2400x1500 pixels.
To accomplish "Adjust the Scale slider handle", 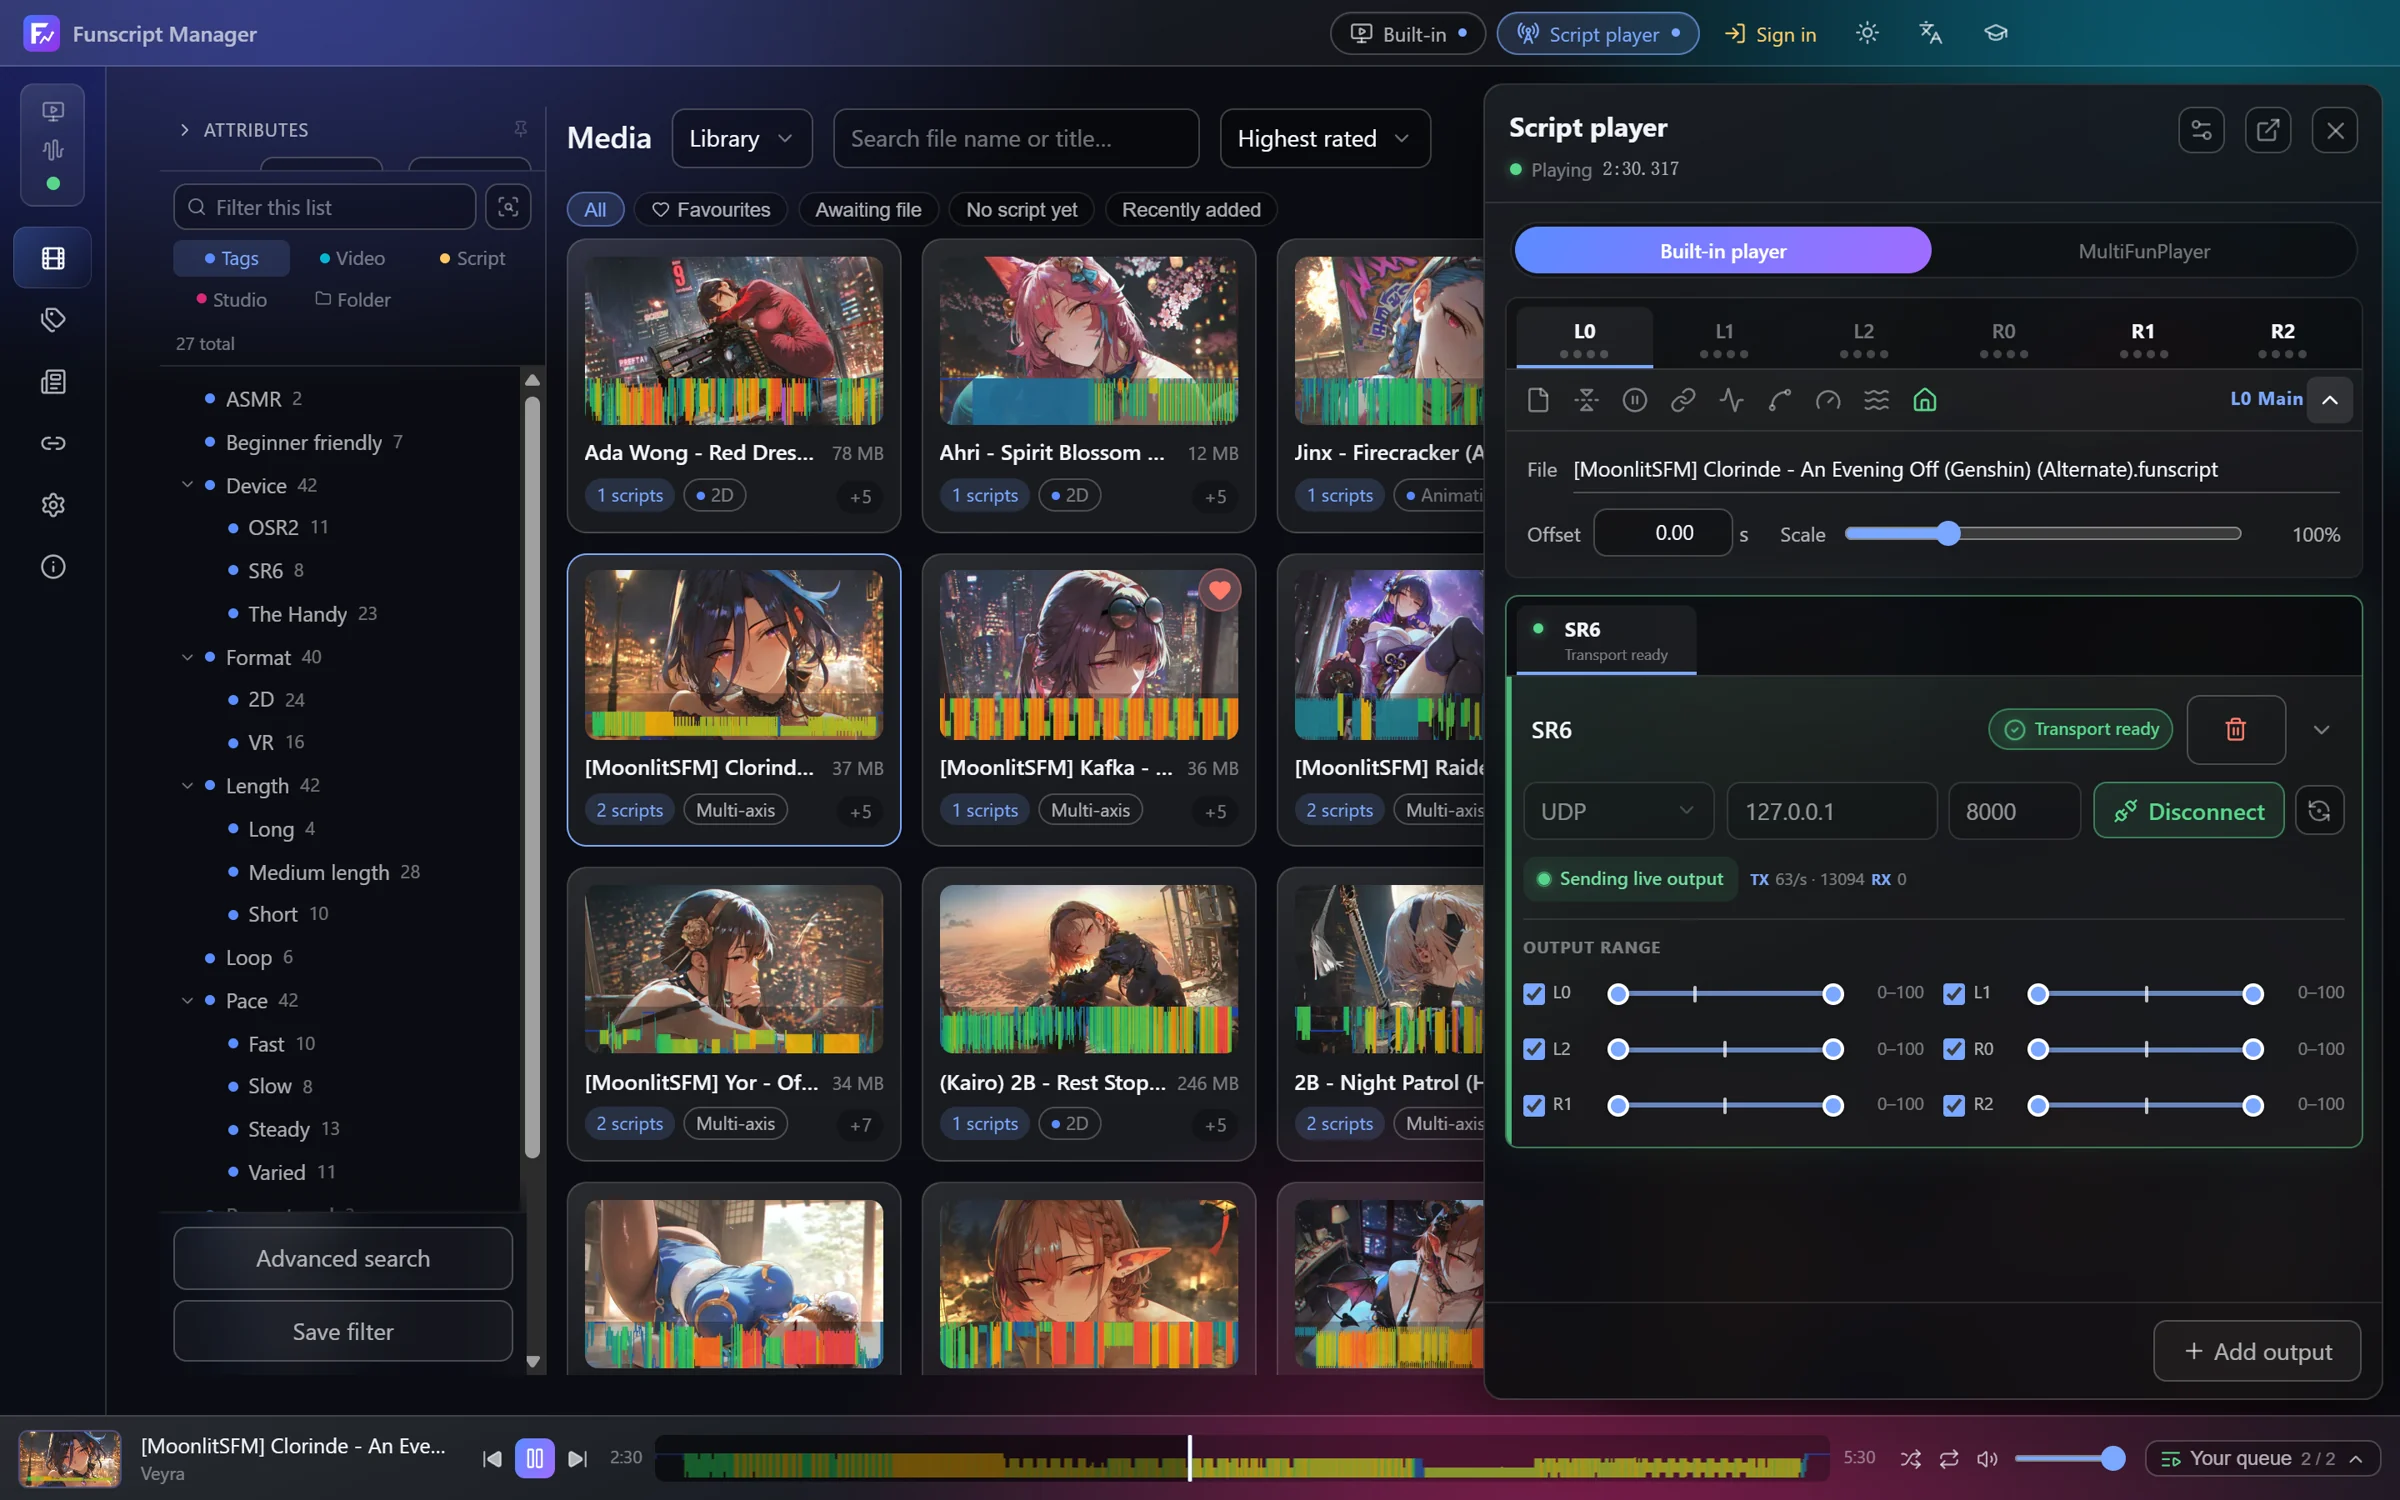I will coord(1947,534).
